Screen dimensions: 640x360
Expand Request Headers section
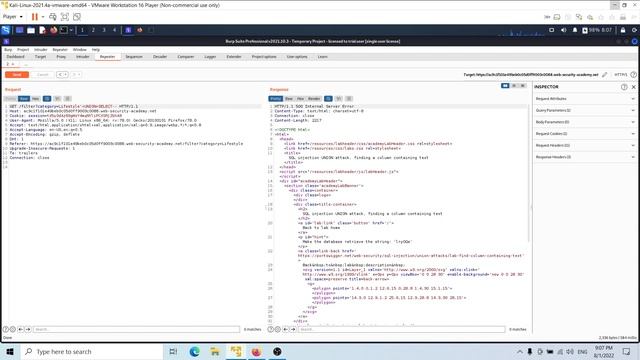[585, 145]
